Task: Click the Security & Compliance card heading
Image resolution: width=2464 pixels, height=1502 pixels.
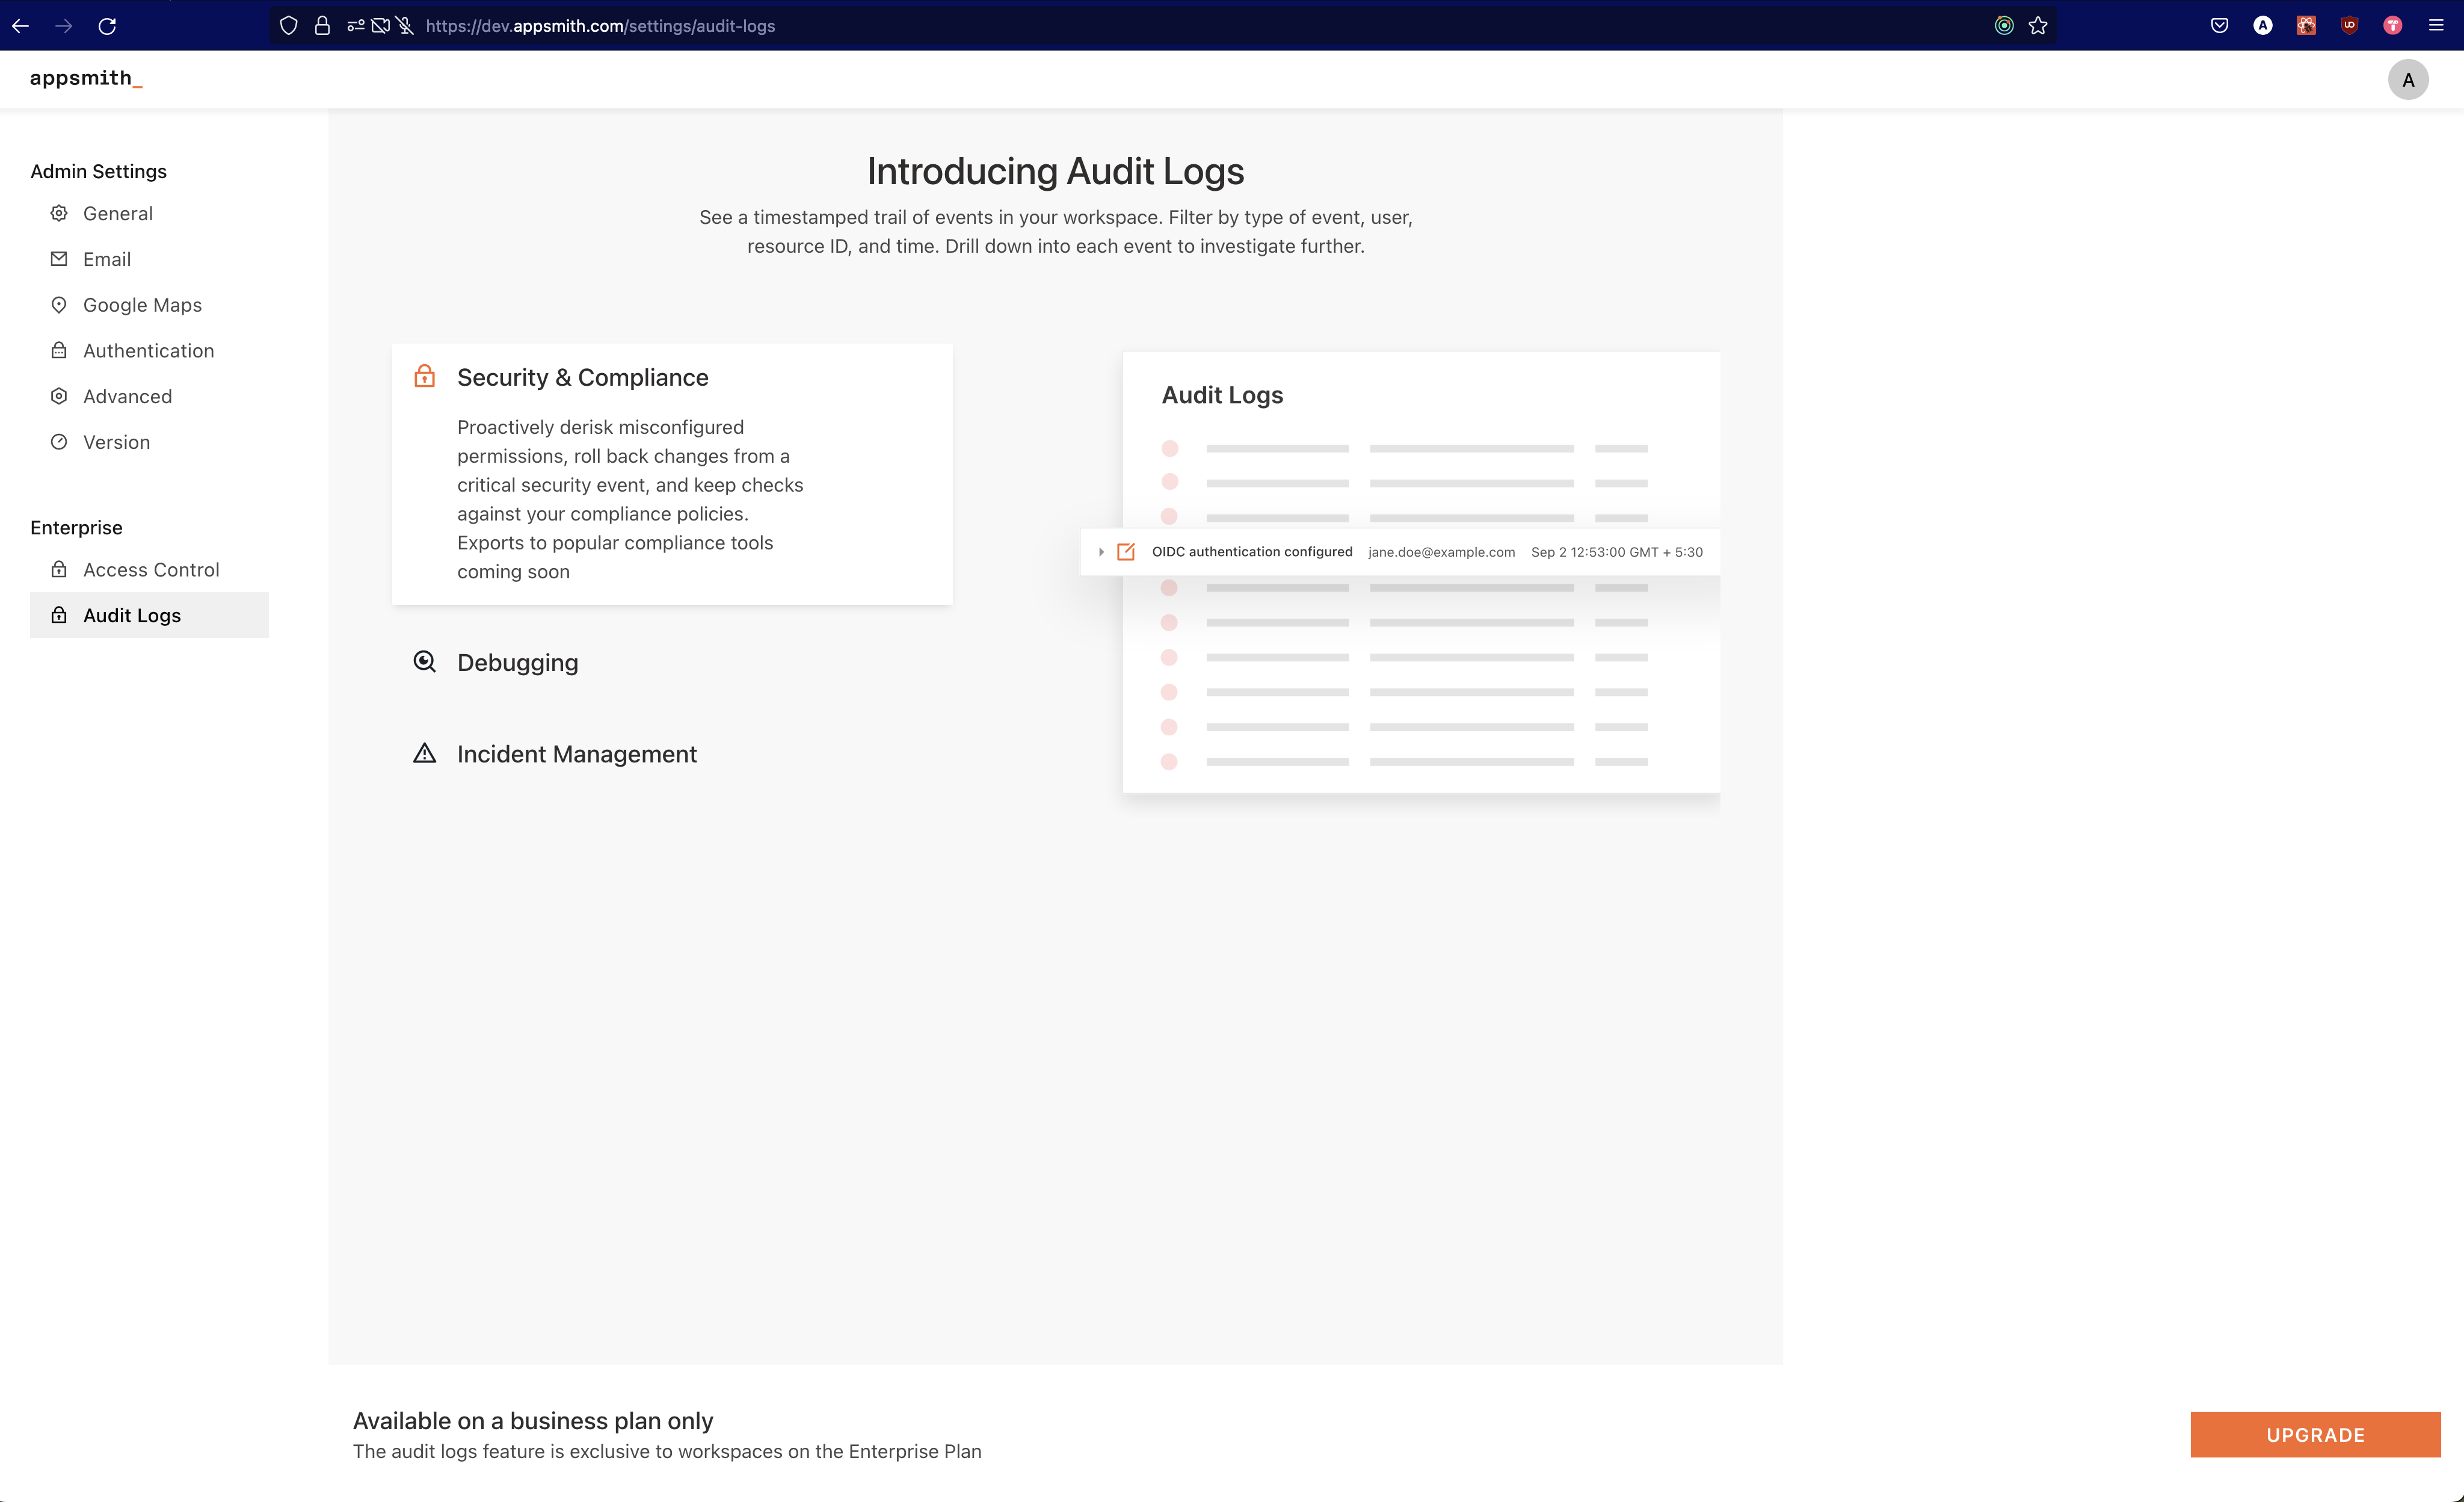Action: click(x=582, y=378)
